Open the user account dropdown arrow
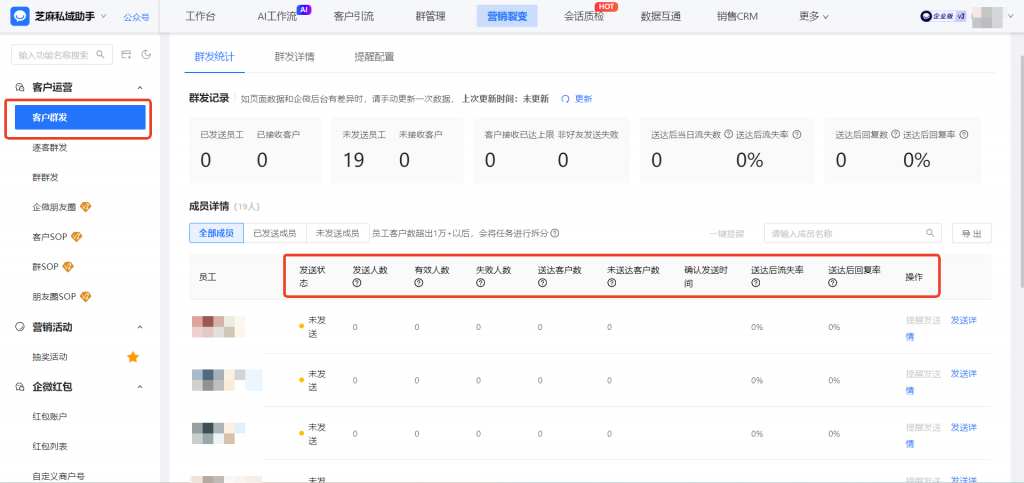The image size is (1024, 483). pos(1010,17)
